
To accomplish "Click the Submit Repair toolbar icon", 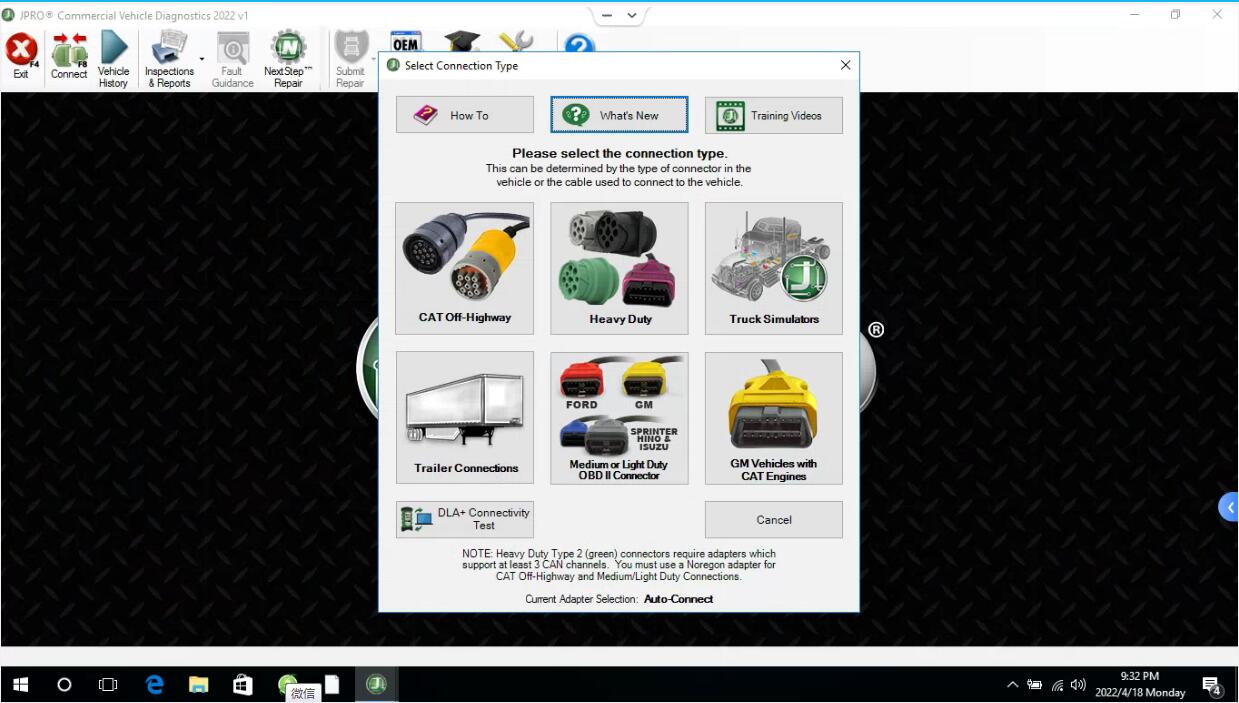I will tap(350, 60).
